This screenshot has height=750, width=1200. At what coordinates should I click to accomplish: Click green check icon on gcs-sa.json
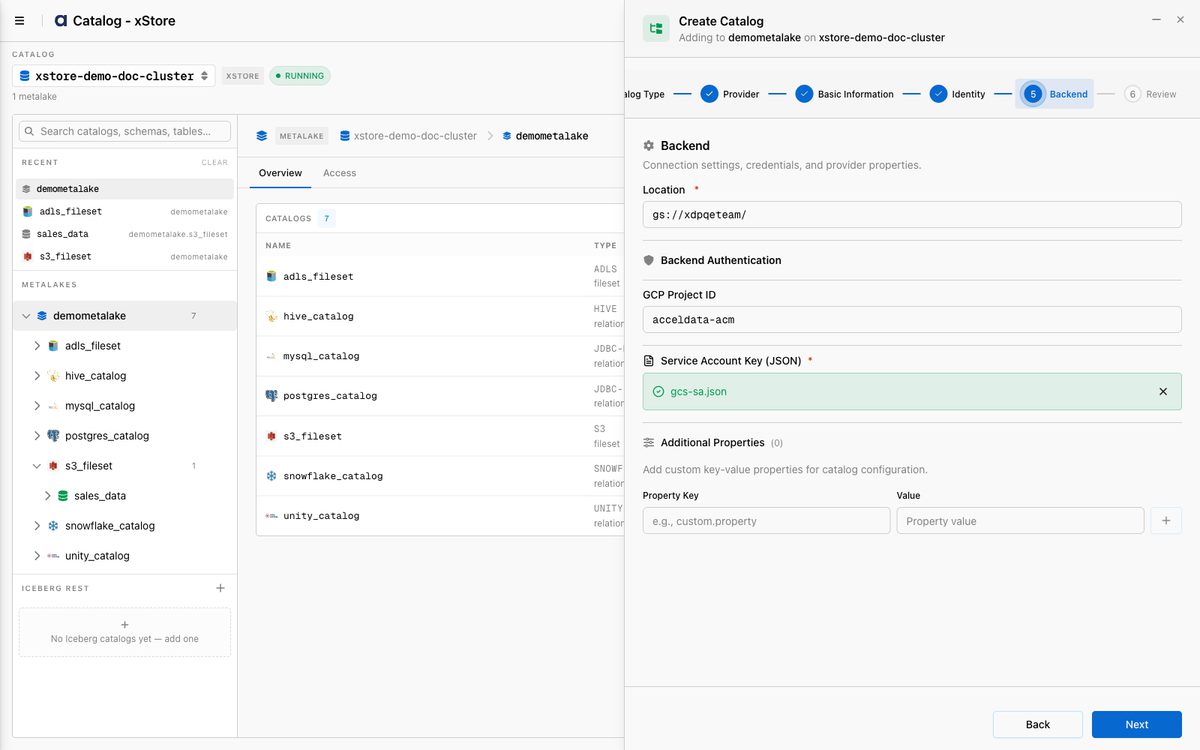[x=658, y=392]
